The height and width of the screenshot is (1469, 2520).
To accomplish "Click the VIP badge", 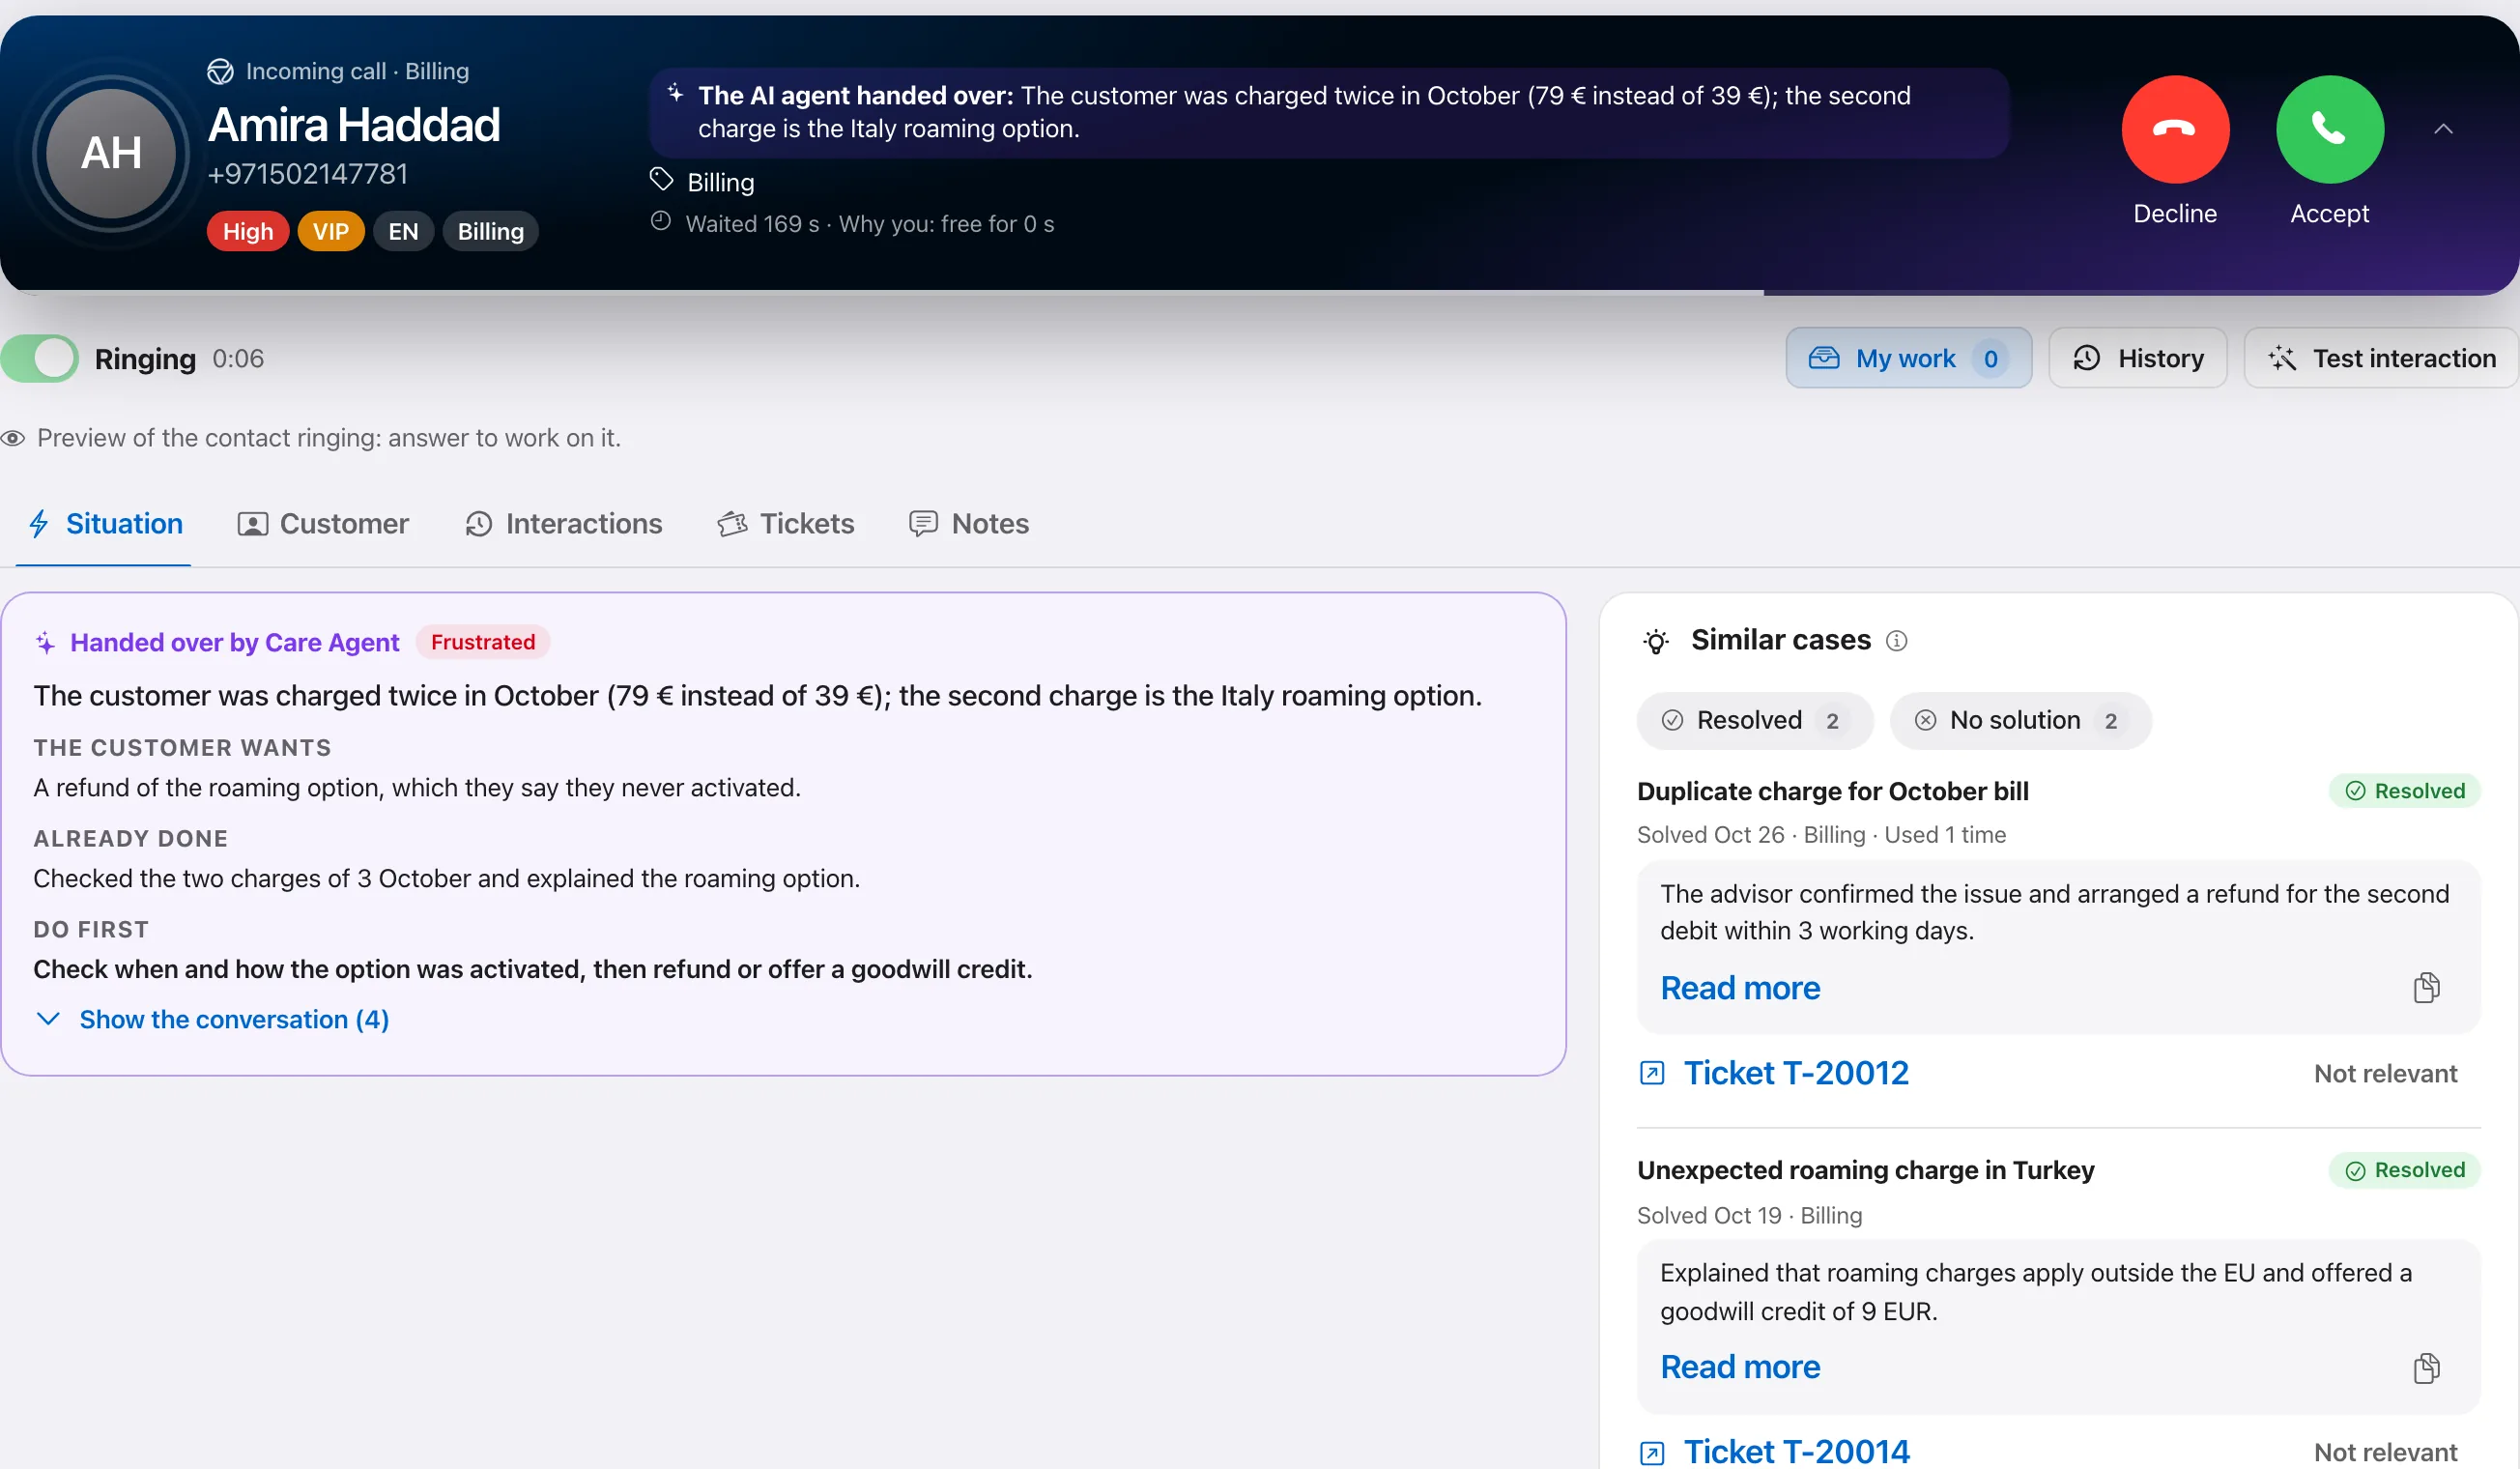I will 331,231.
